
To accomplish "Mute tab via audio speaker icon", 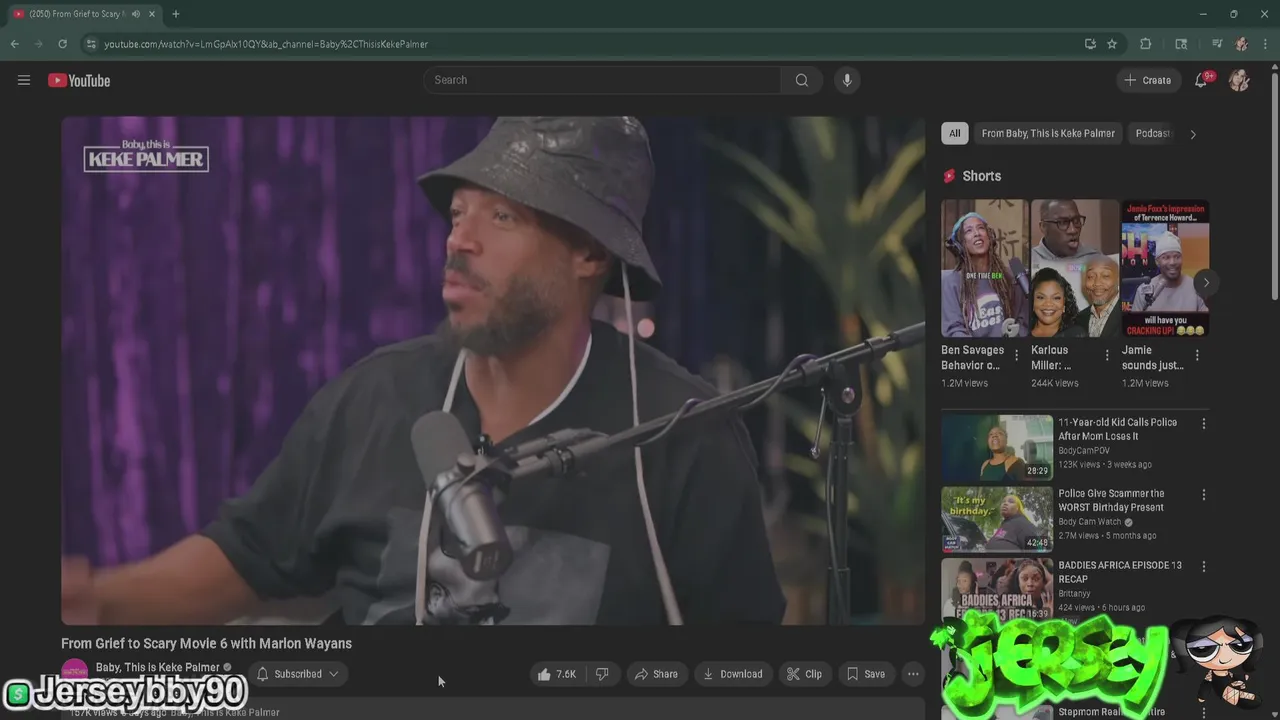I will [x=136, y=14].
